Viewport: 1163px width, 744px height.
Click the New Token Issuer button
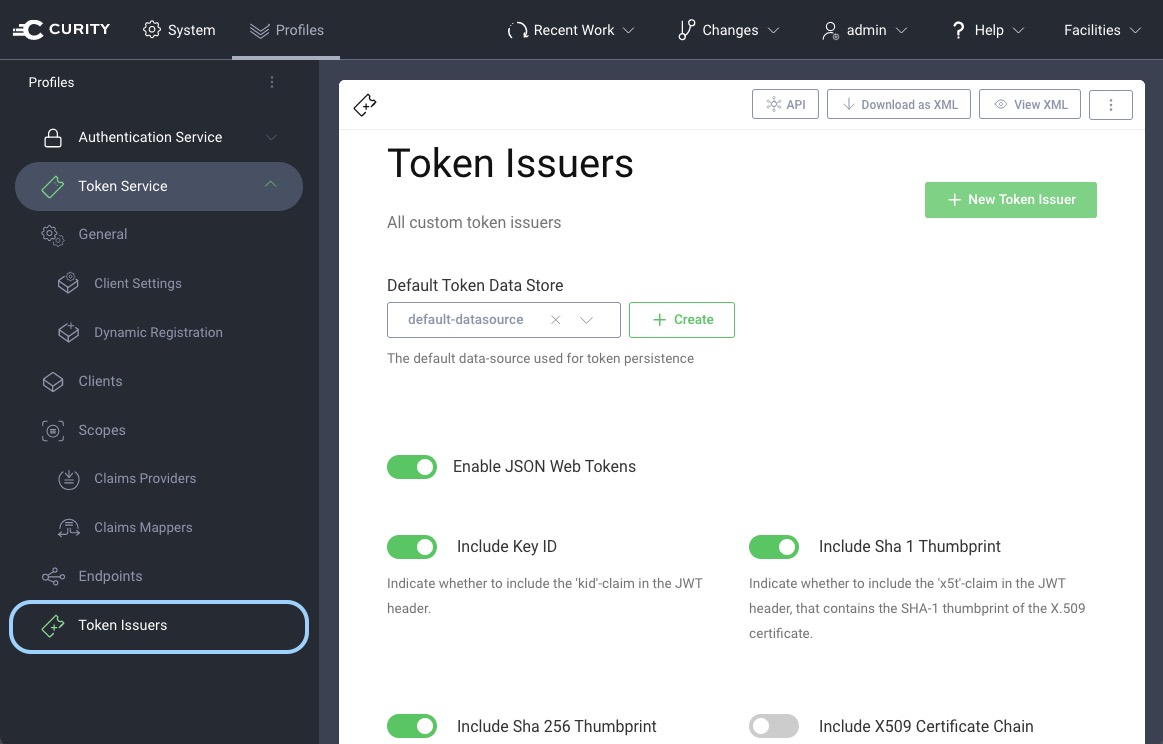coord(1010,199)
